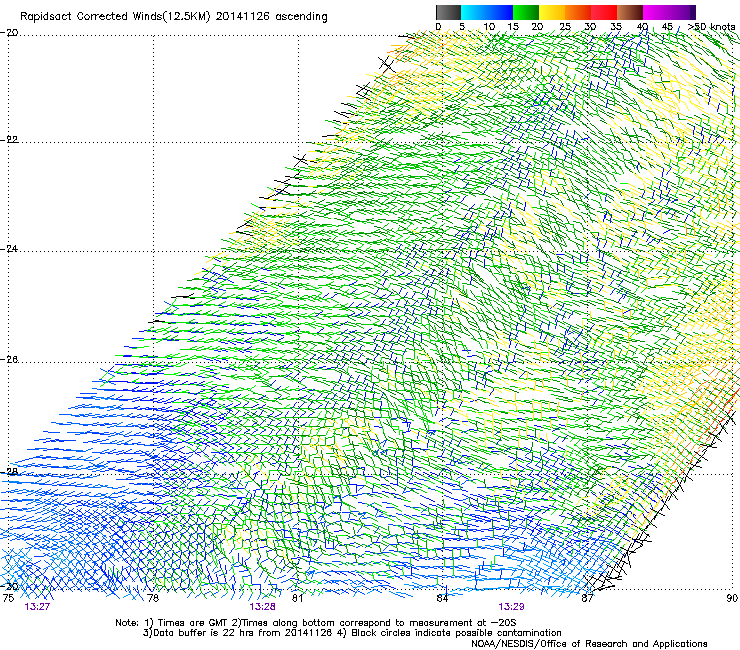Click the legend tick label '25'
740x650 pixels.
tap(565, 27)
